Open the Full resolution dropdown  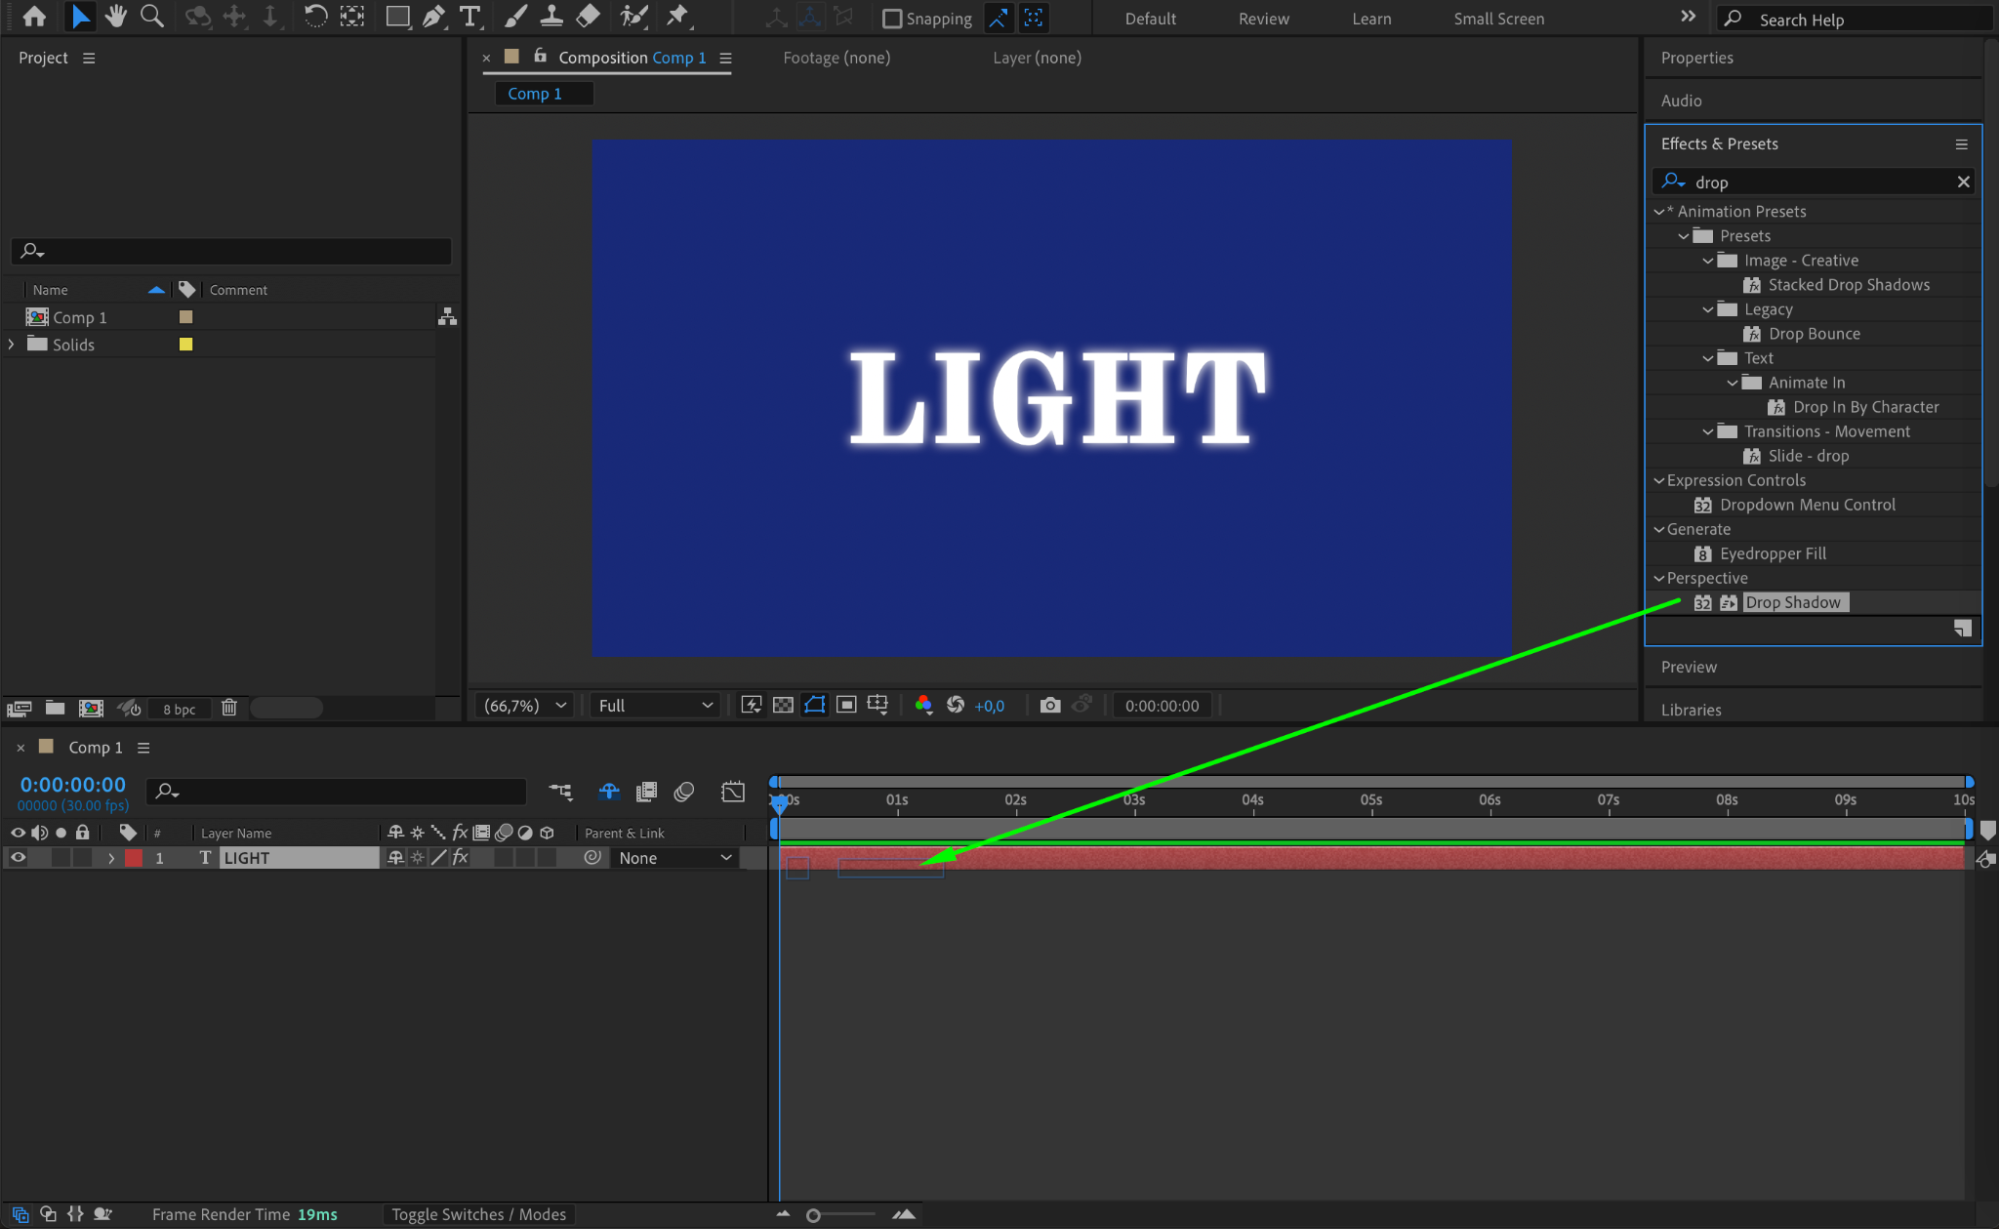click(x=655, y=705)
